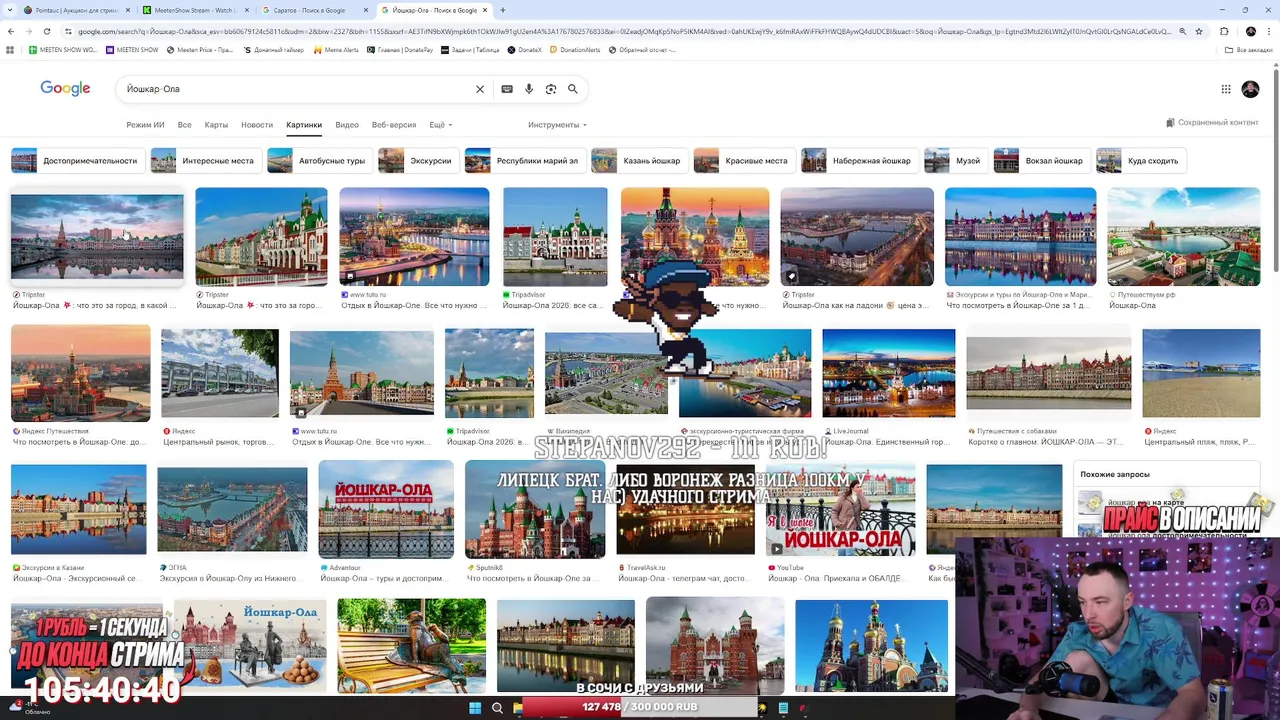This screenshot has height=720, width=1280.
Task: Open the zoom magnifier icon in address bar
Action: (1183, 31)
